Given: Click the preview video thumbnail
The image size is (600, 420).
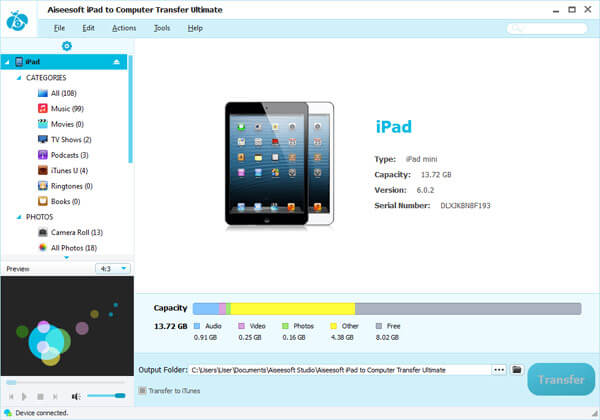Looking at the screenshot, I should [67, 326].
